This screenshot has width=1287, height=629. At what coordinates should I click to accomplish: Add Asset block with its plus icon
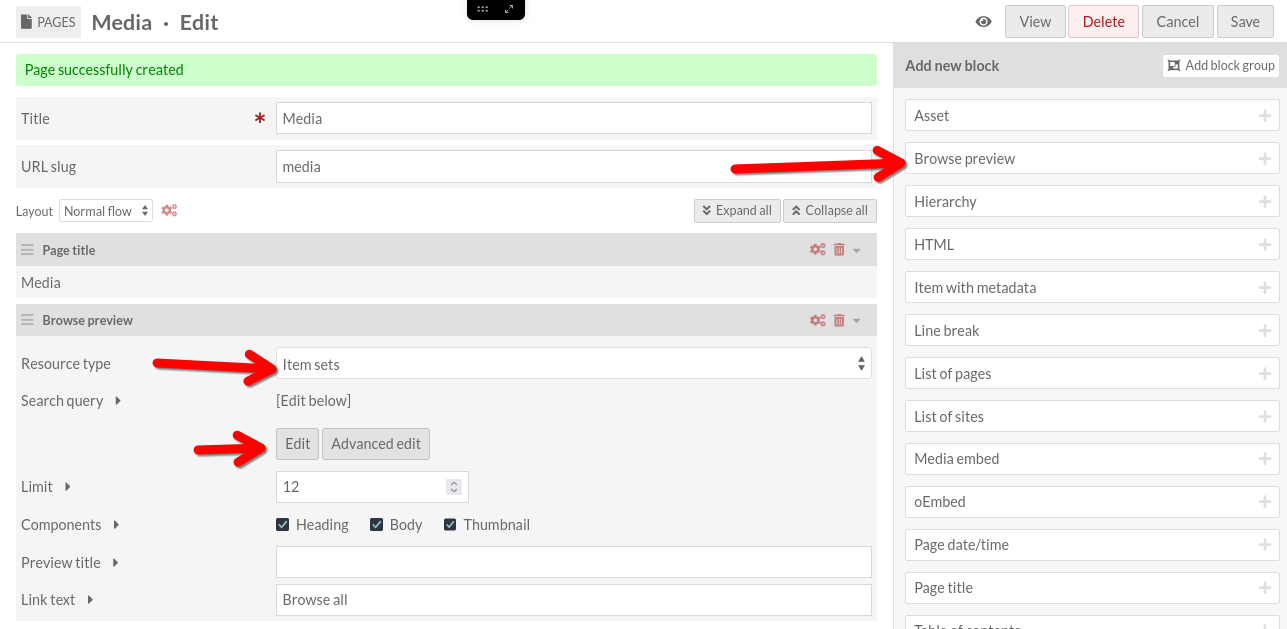(x=1265, y=116)
